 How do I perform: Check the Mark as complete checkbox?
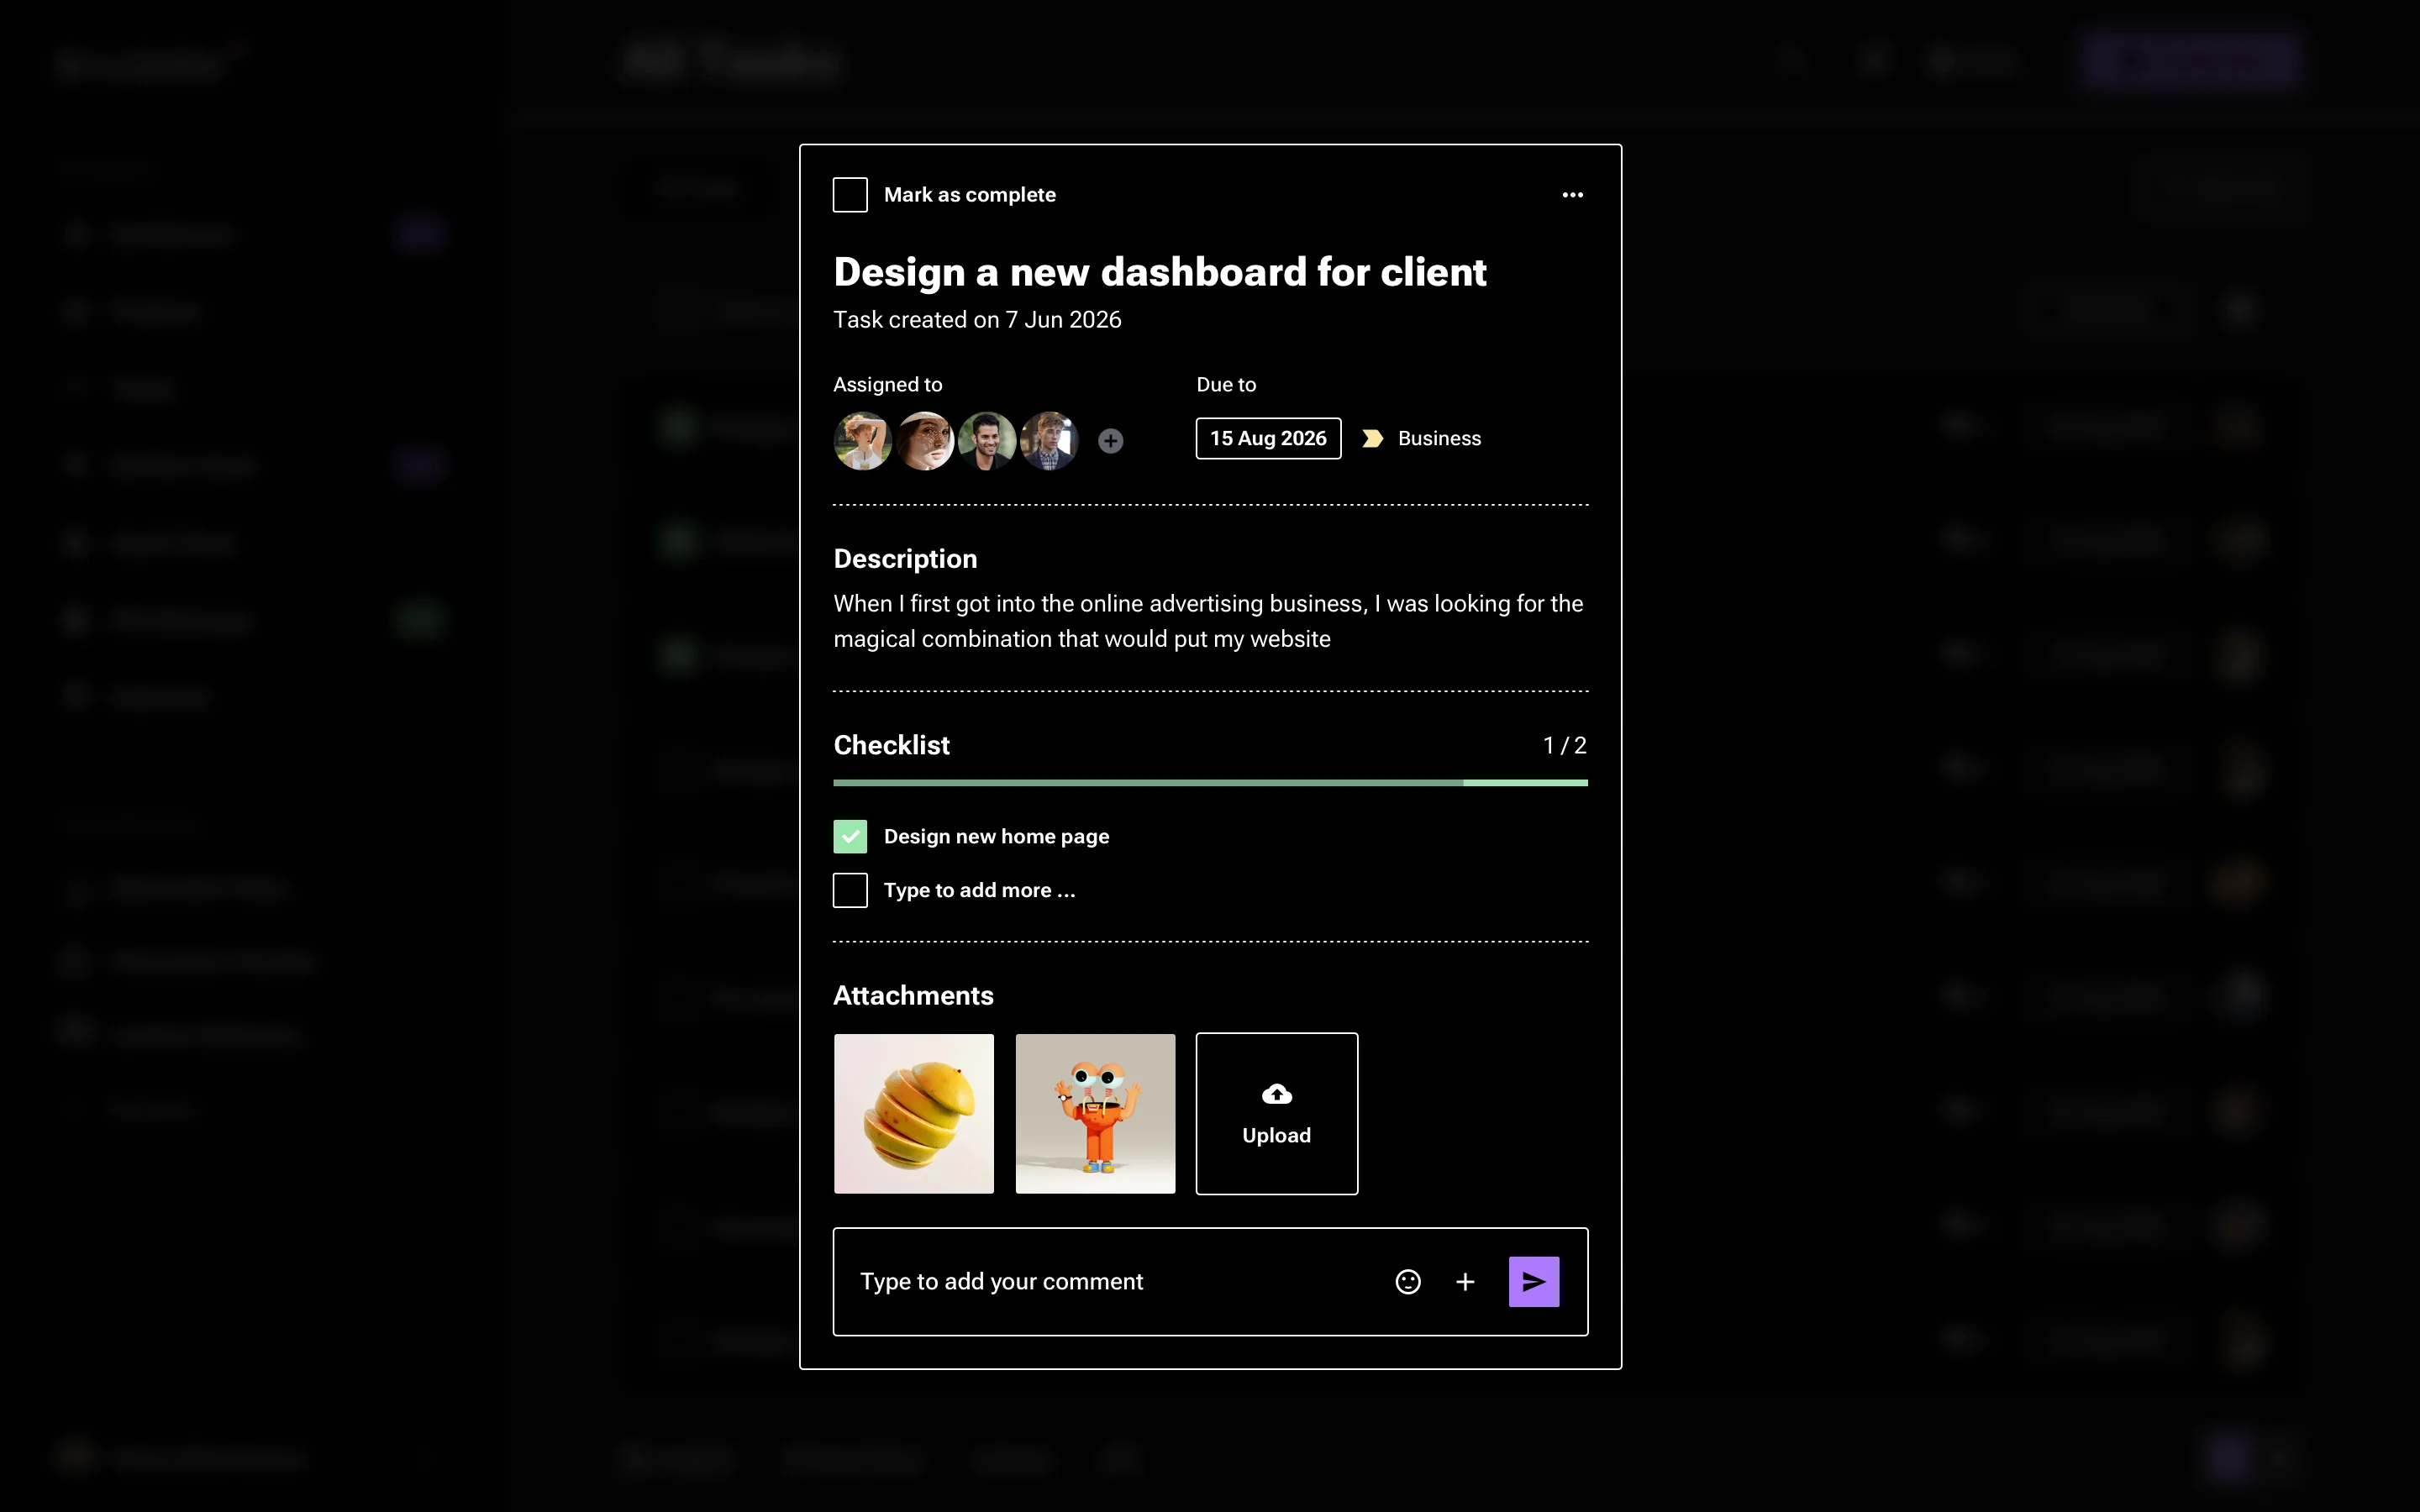pyautogui.click(x=849, y=194)
